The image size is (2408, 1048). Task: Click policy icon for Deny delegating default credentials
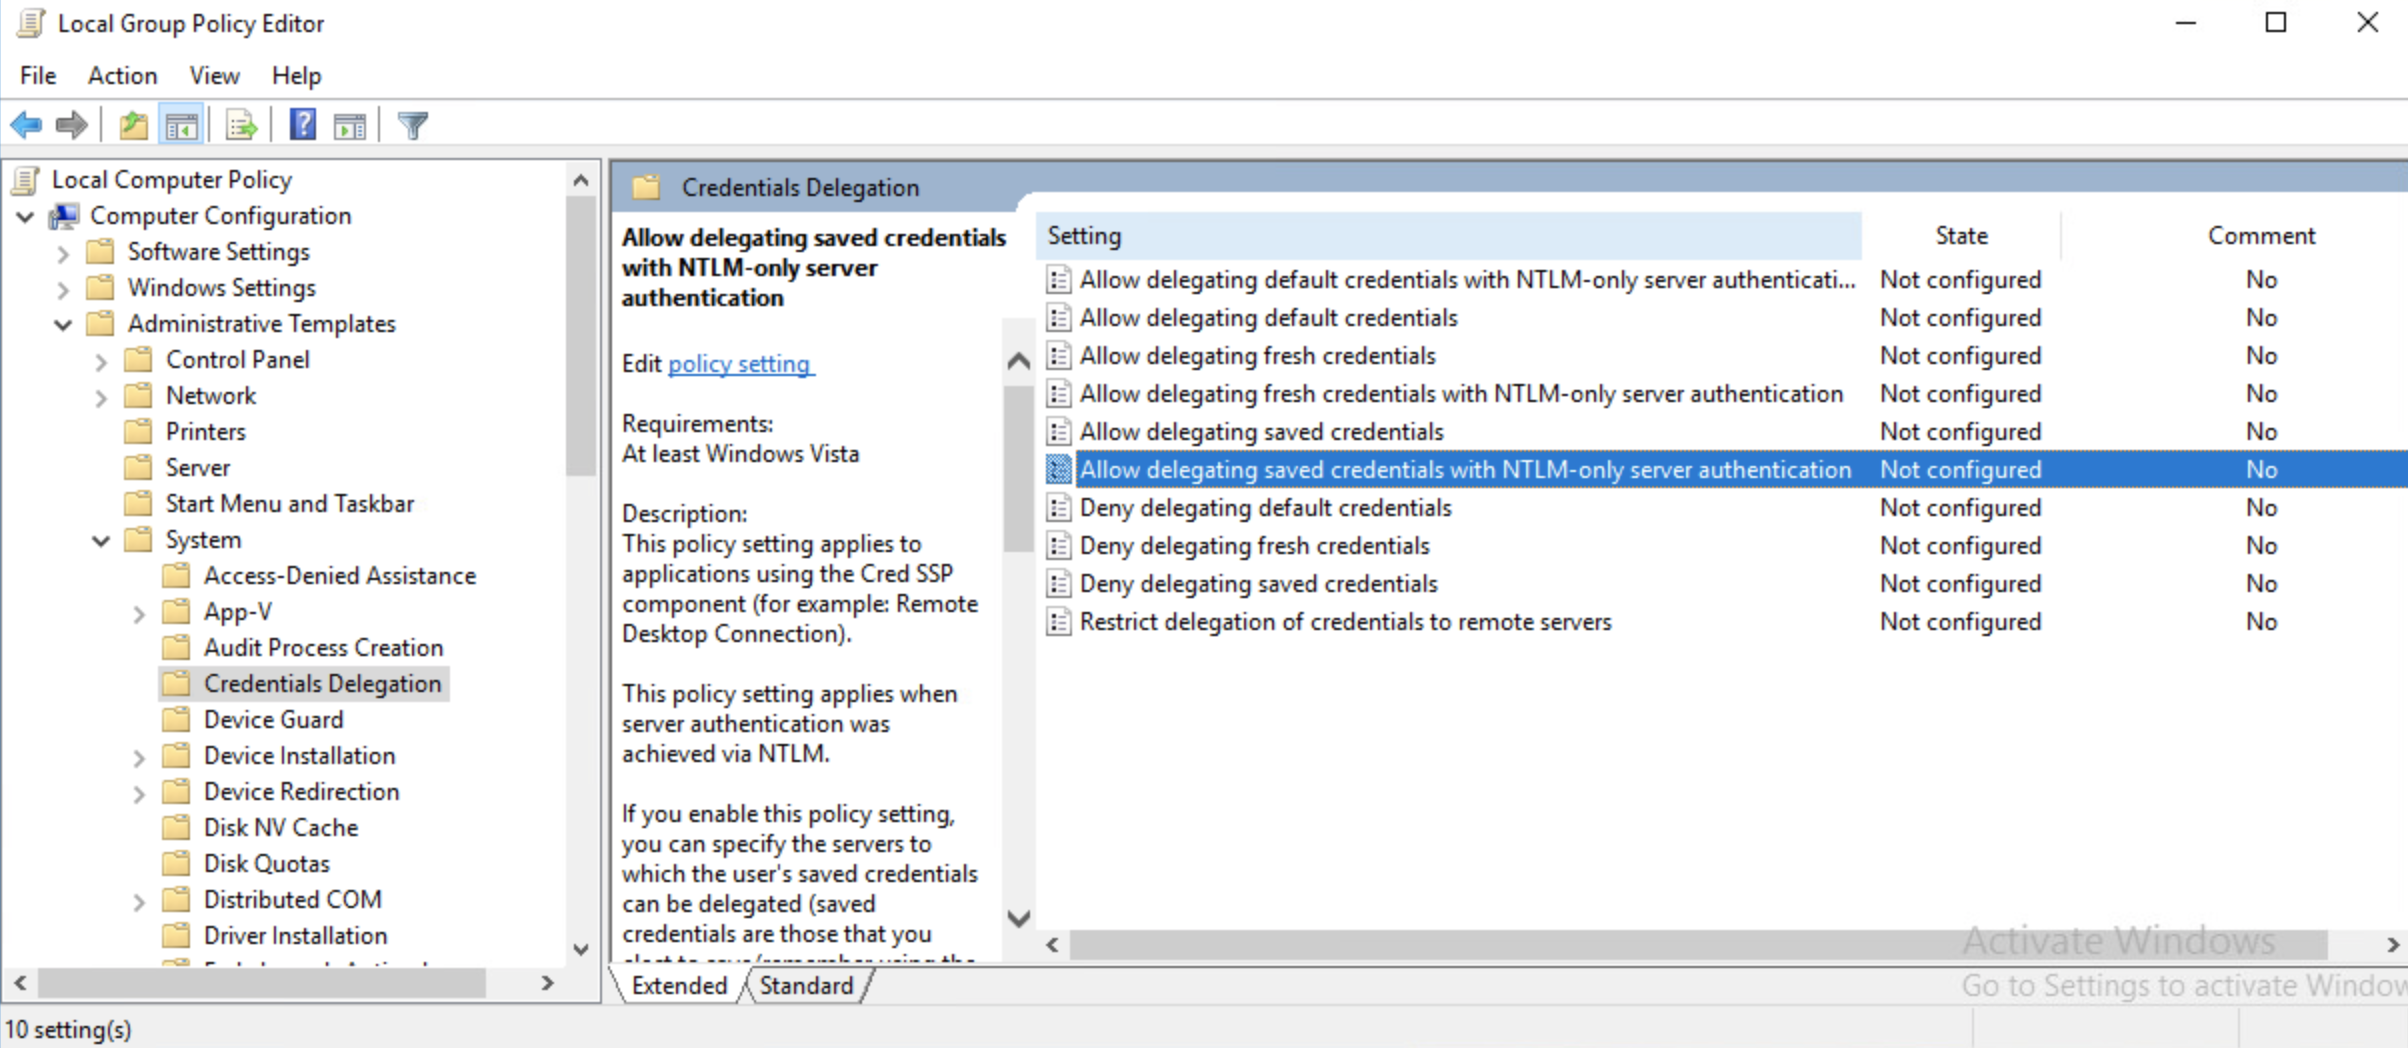click(1058, 508)
